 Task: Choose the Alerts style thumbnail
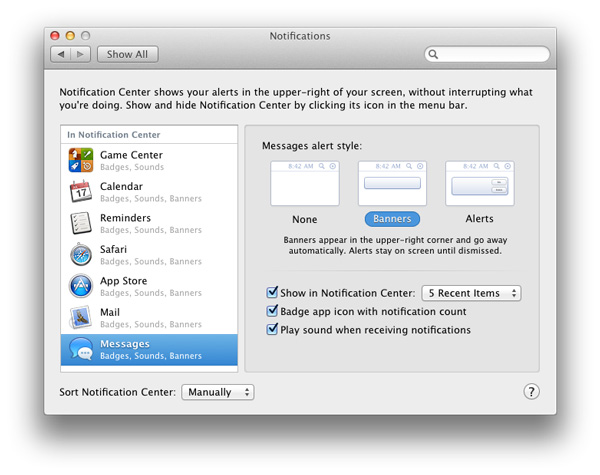(479, 183)
